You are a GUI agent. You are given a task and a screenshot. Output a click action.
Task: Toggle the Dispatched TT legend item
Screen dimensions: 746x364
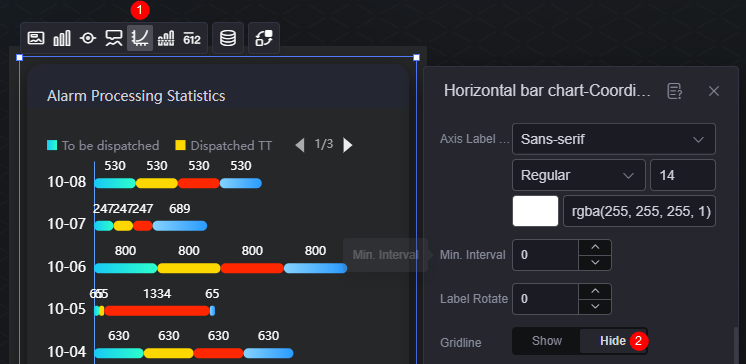tap(224, 146)
